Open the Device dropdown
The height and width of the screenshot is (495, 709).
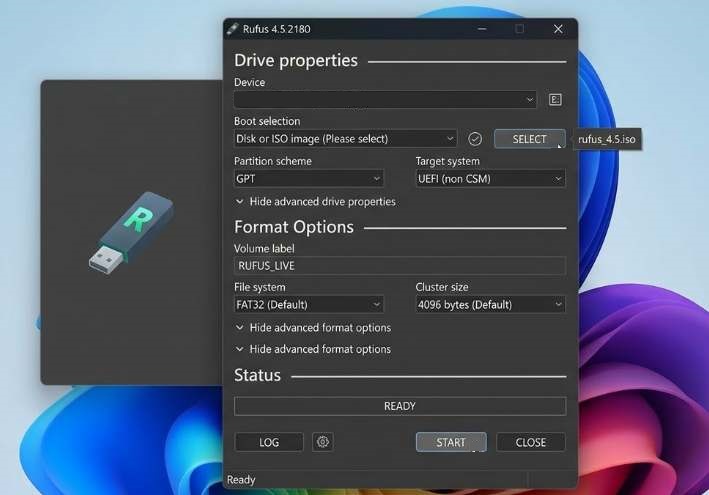pos(385,100)
